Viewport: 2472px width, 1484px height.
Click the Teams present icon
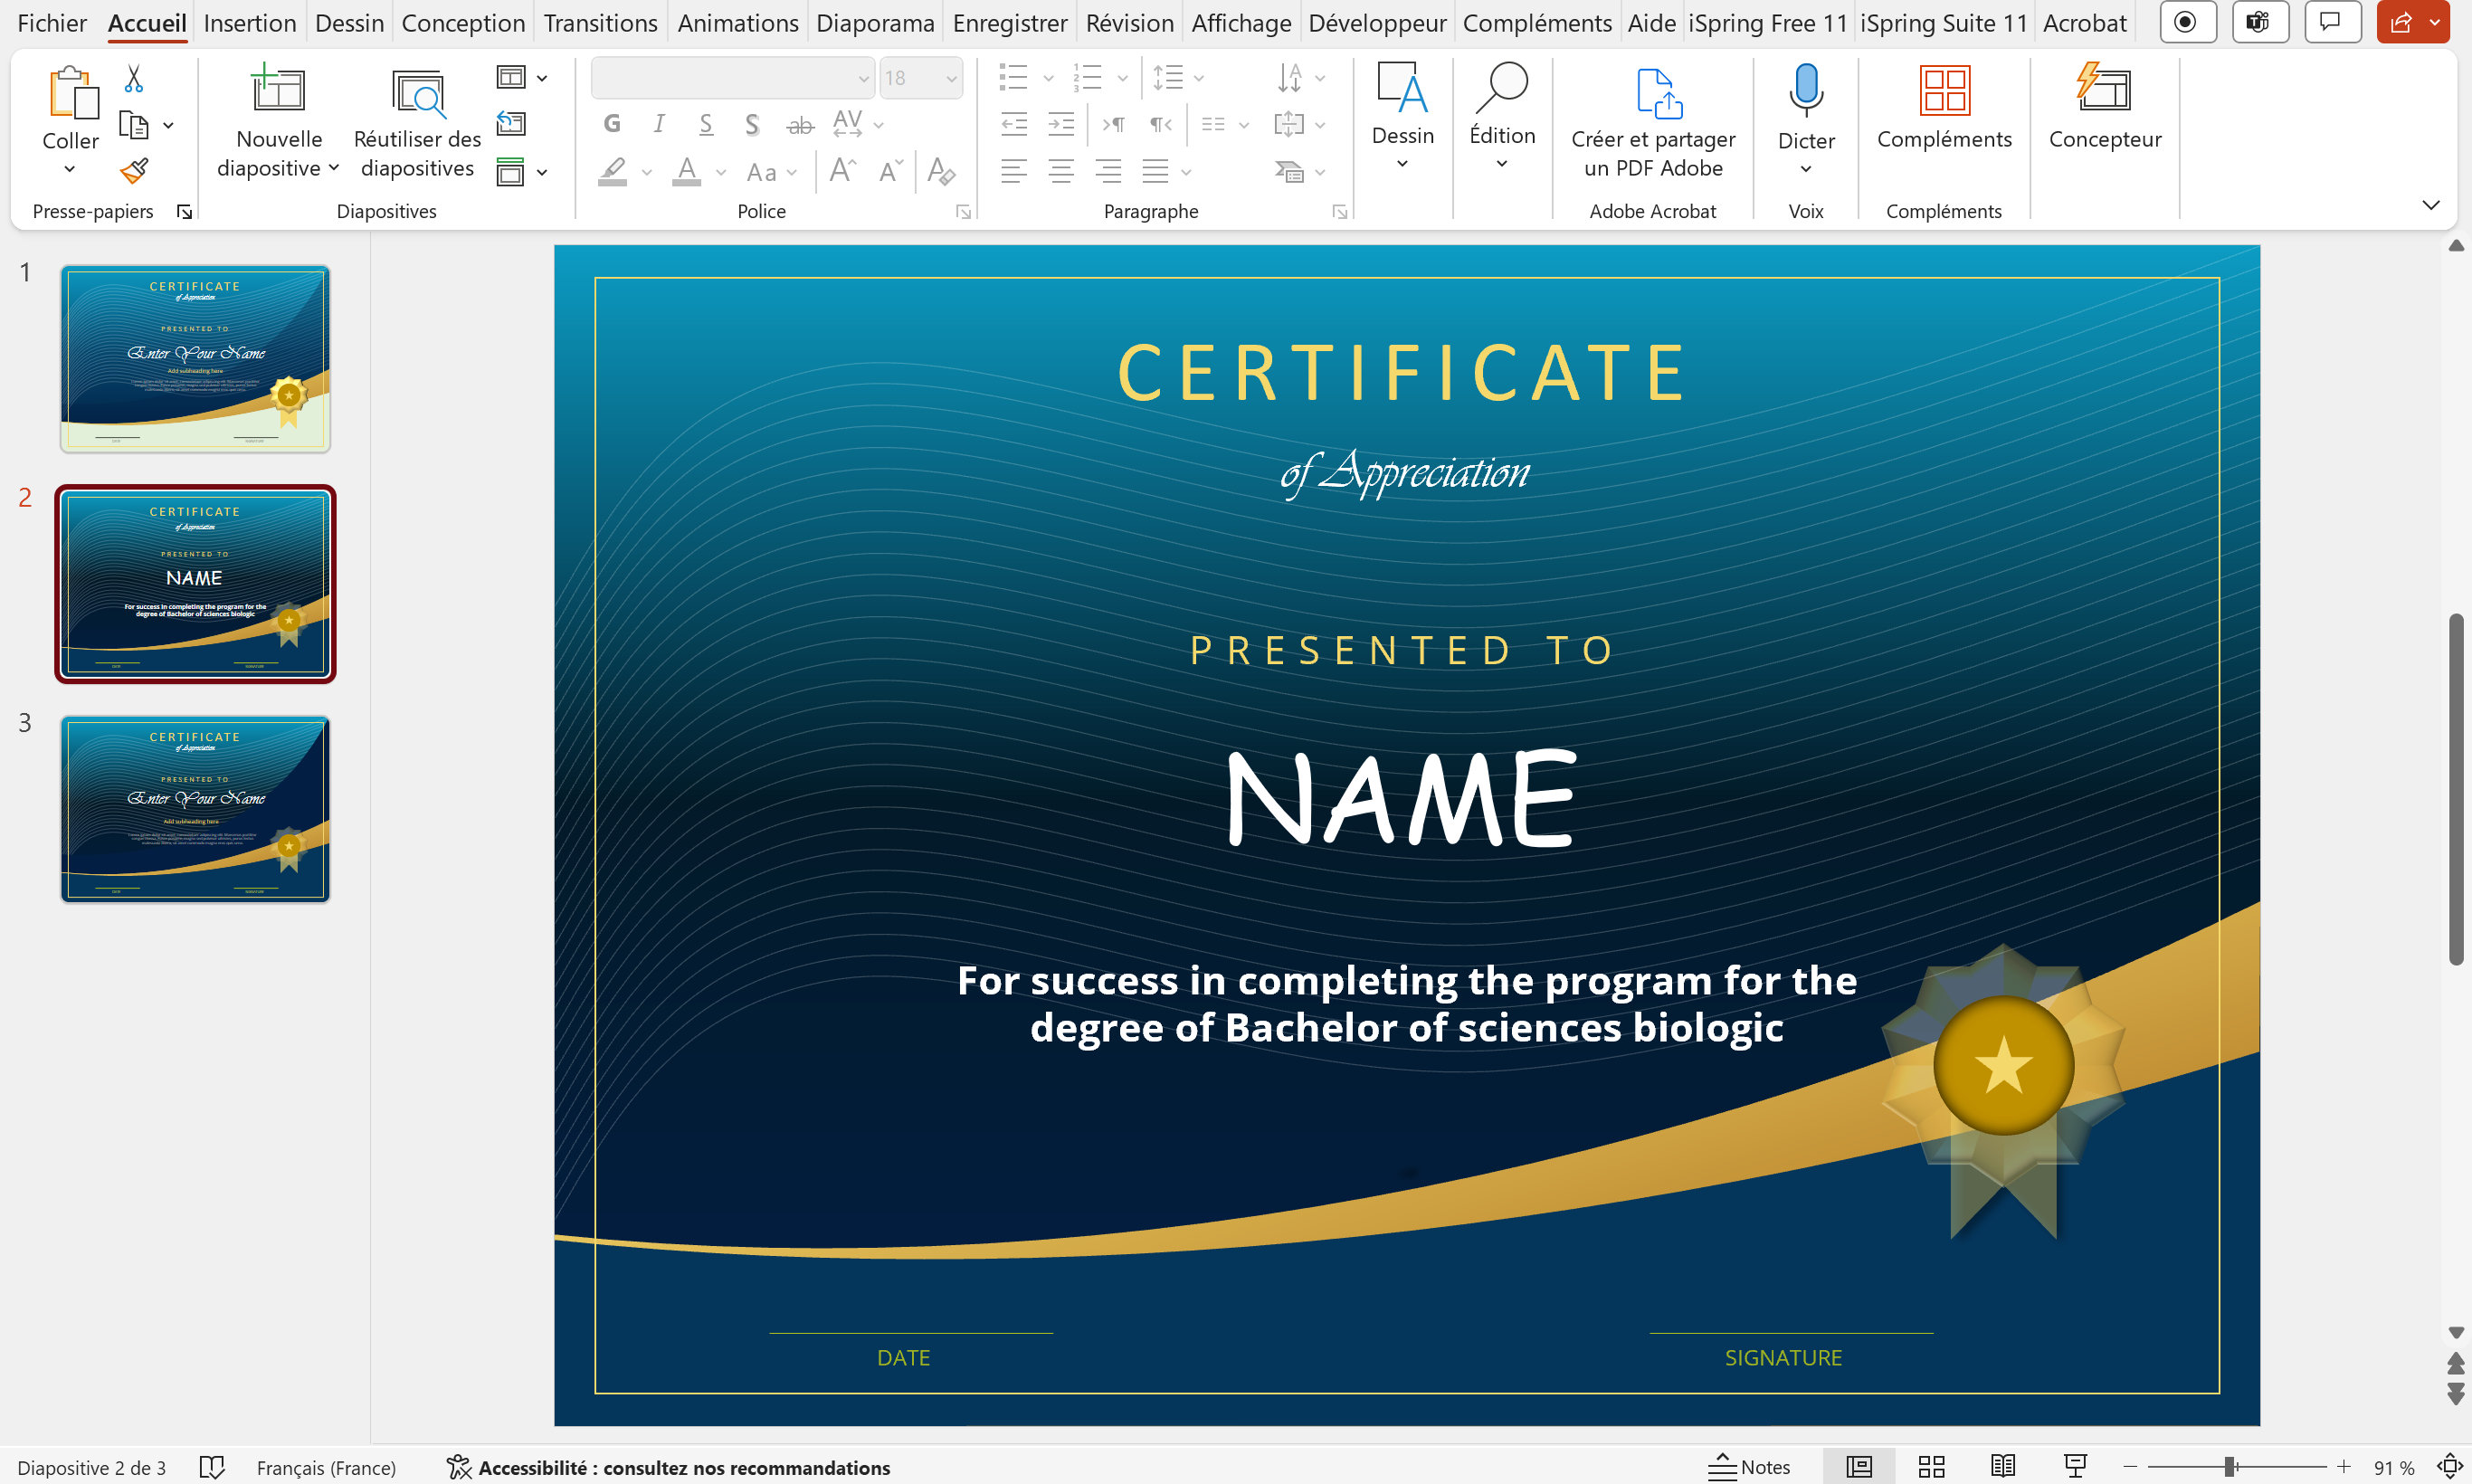(2259, 22)
